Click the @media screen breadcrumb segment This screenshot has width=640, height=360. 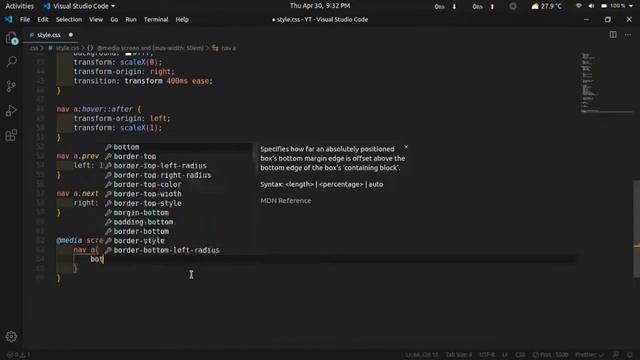[x=146, y=48]
